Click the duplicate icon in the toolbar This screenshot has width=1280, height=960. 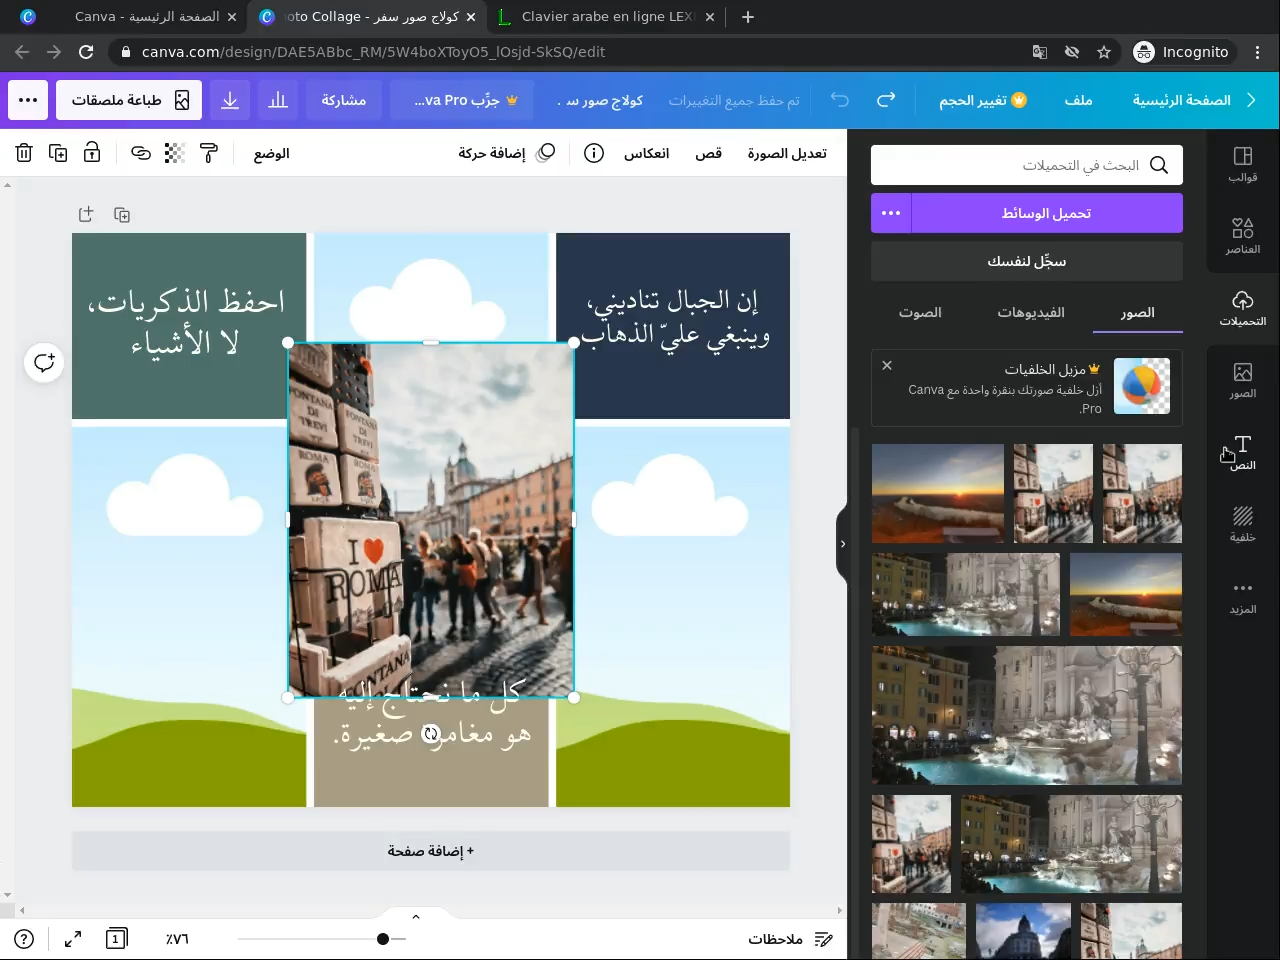tap(58, 153)
